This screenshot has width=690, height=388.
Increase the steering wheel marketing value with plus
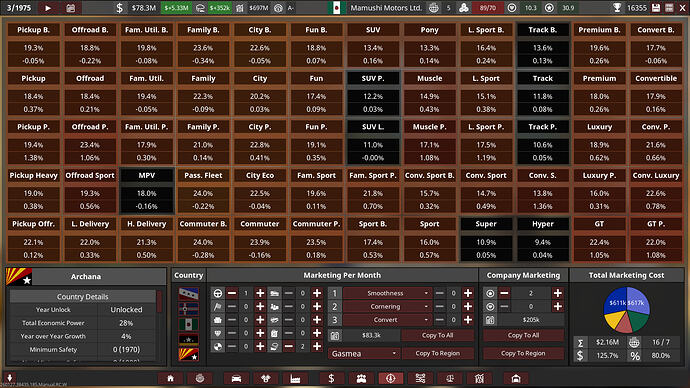260,293
